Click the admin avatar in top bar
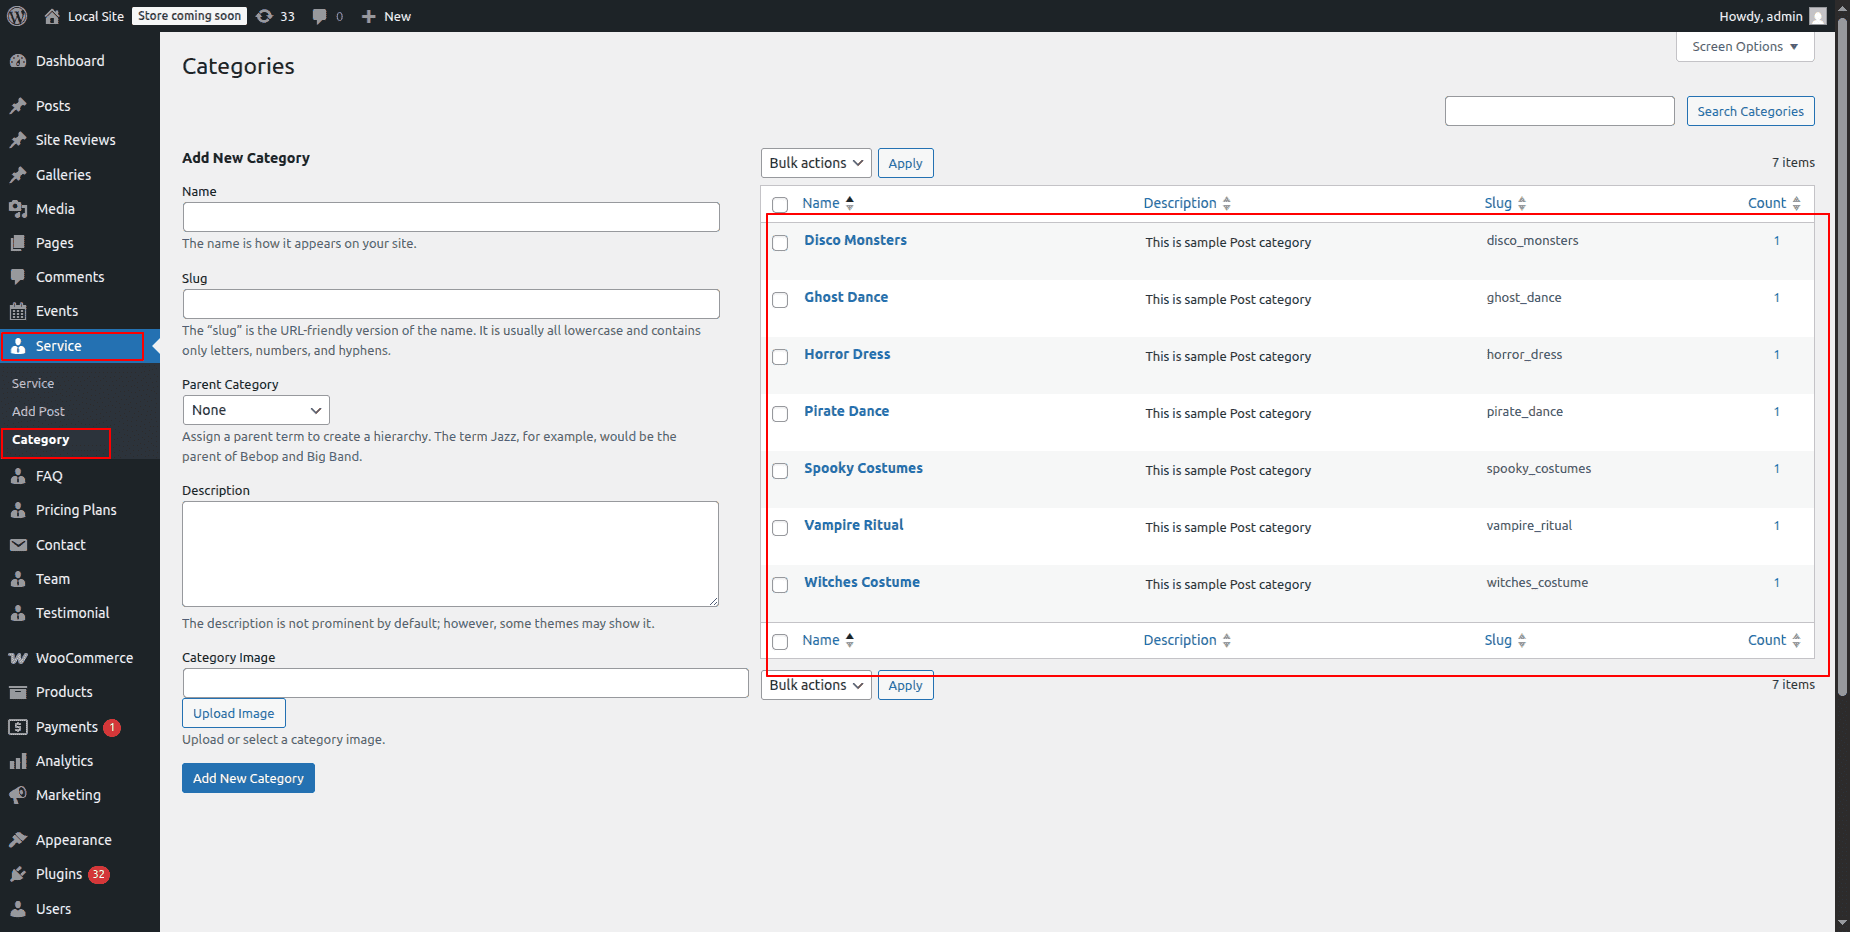 (1817, 16)
